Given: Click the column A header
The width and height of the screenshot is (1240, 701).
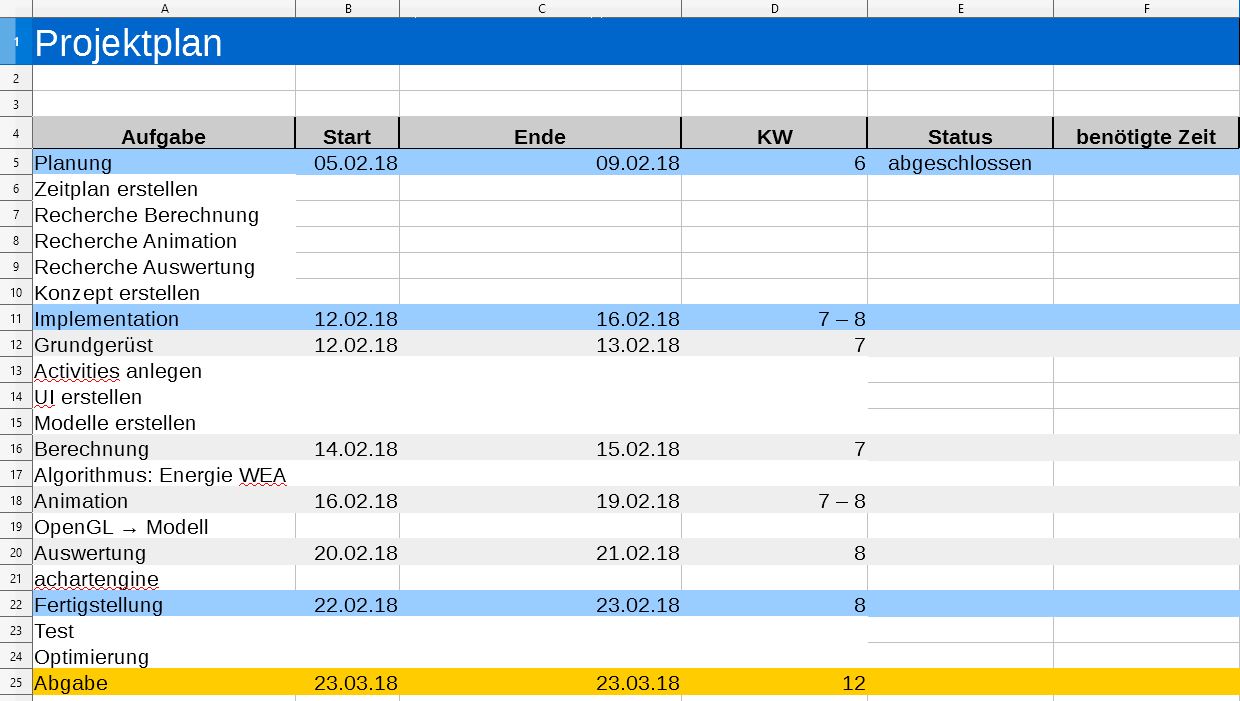Looking at the screenshot, I should (x=164, y=9).
